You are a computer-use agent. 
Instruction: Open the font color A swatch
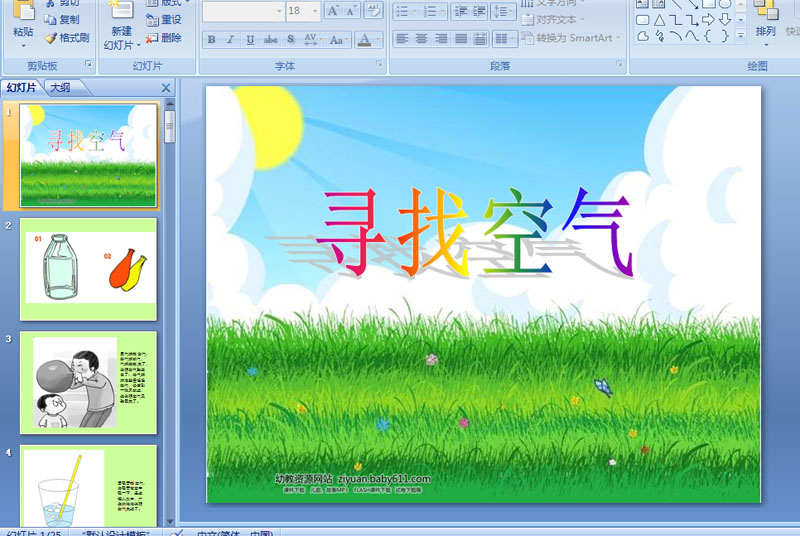coord(364,40)
